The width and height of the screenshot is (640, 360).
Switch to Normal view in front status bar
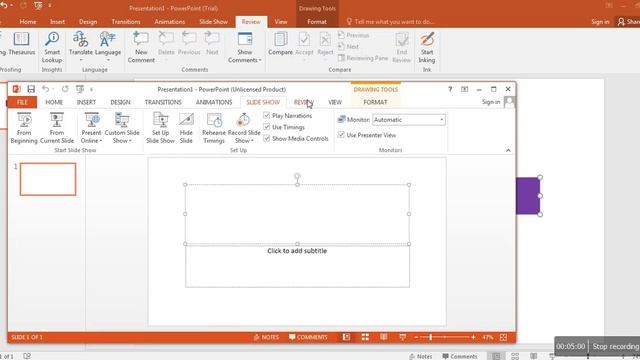(346, 337)
